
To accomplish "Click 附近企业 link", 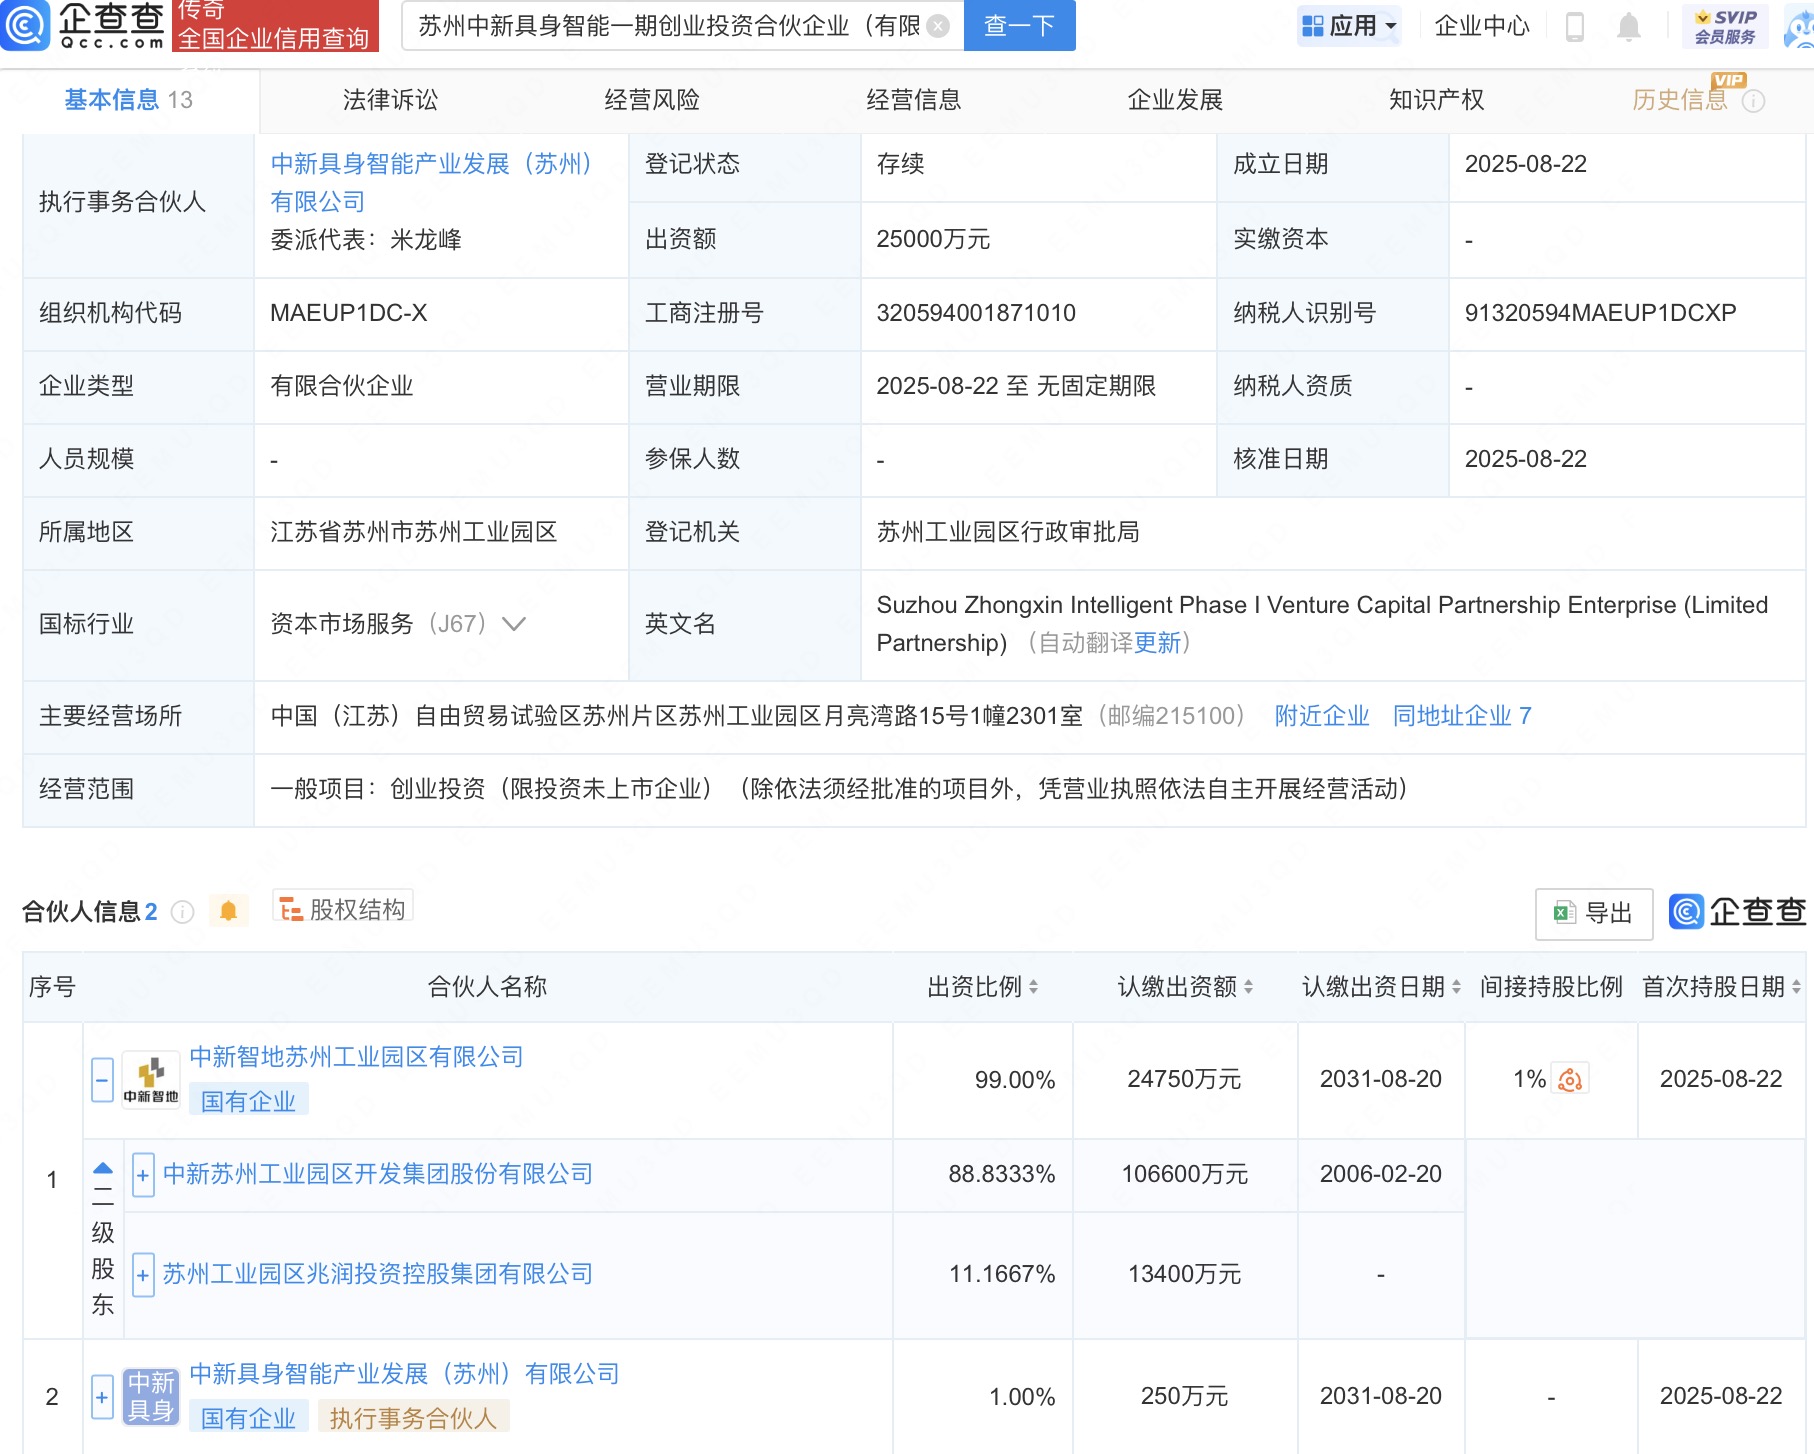I will (x=1322, y=716).
